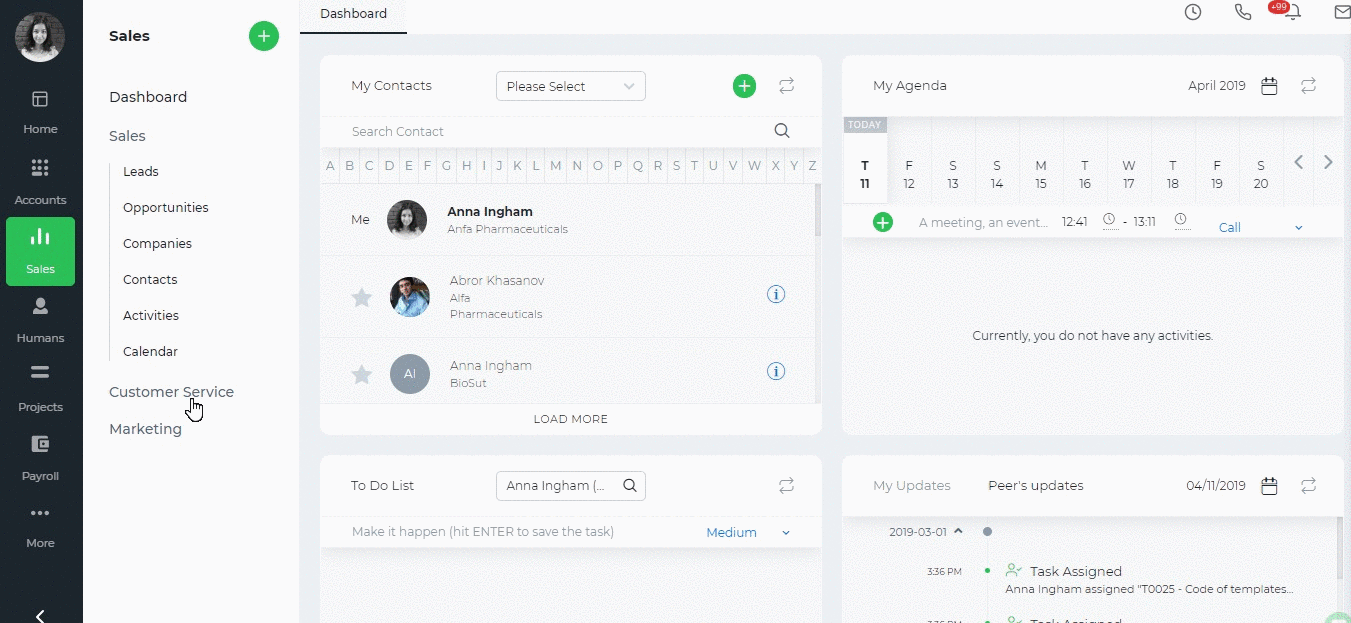Collapse the 2019-03-01 updates group

pyautogui.click(x=958, y=531)
